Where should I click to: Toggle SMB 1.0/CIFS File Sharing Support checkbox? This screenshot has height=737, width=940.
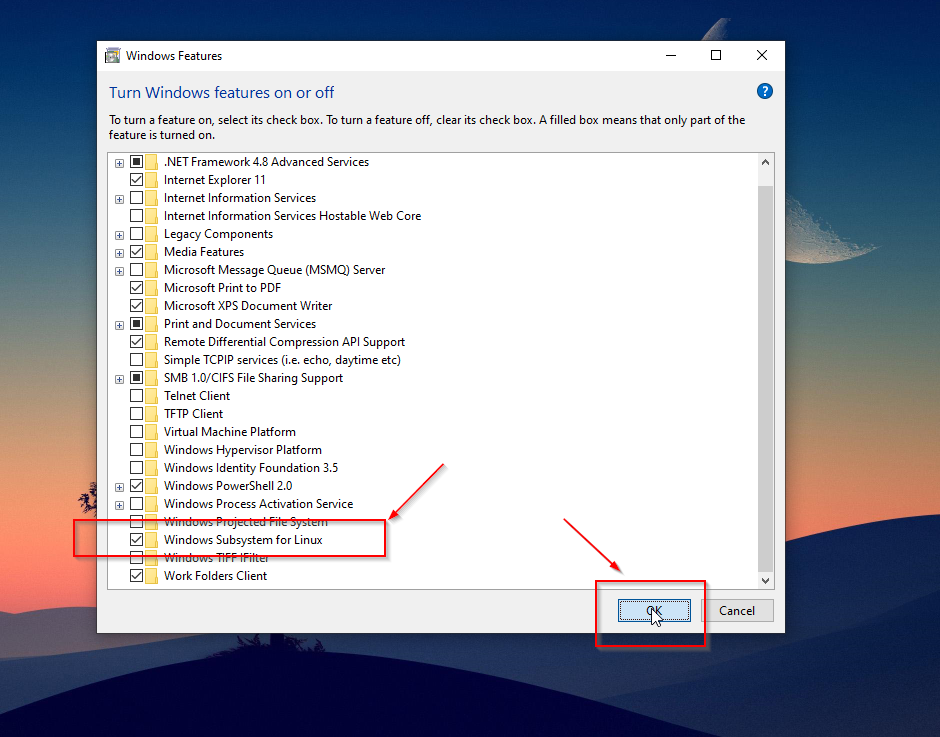coord(136,378)
